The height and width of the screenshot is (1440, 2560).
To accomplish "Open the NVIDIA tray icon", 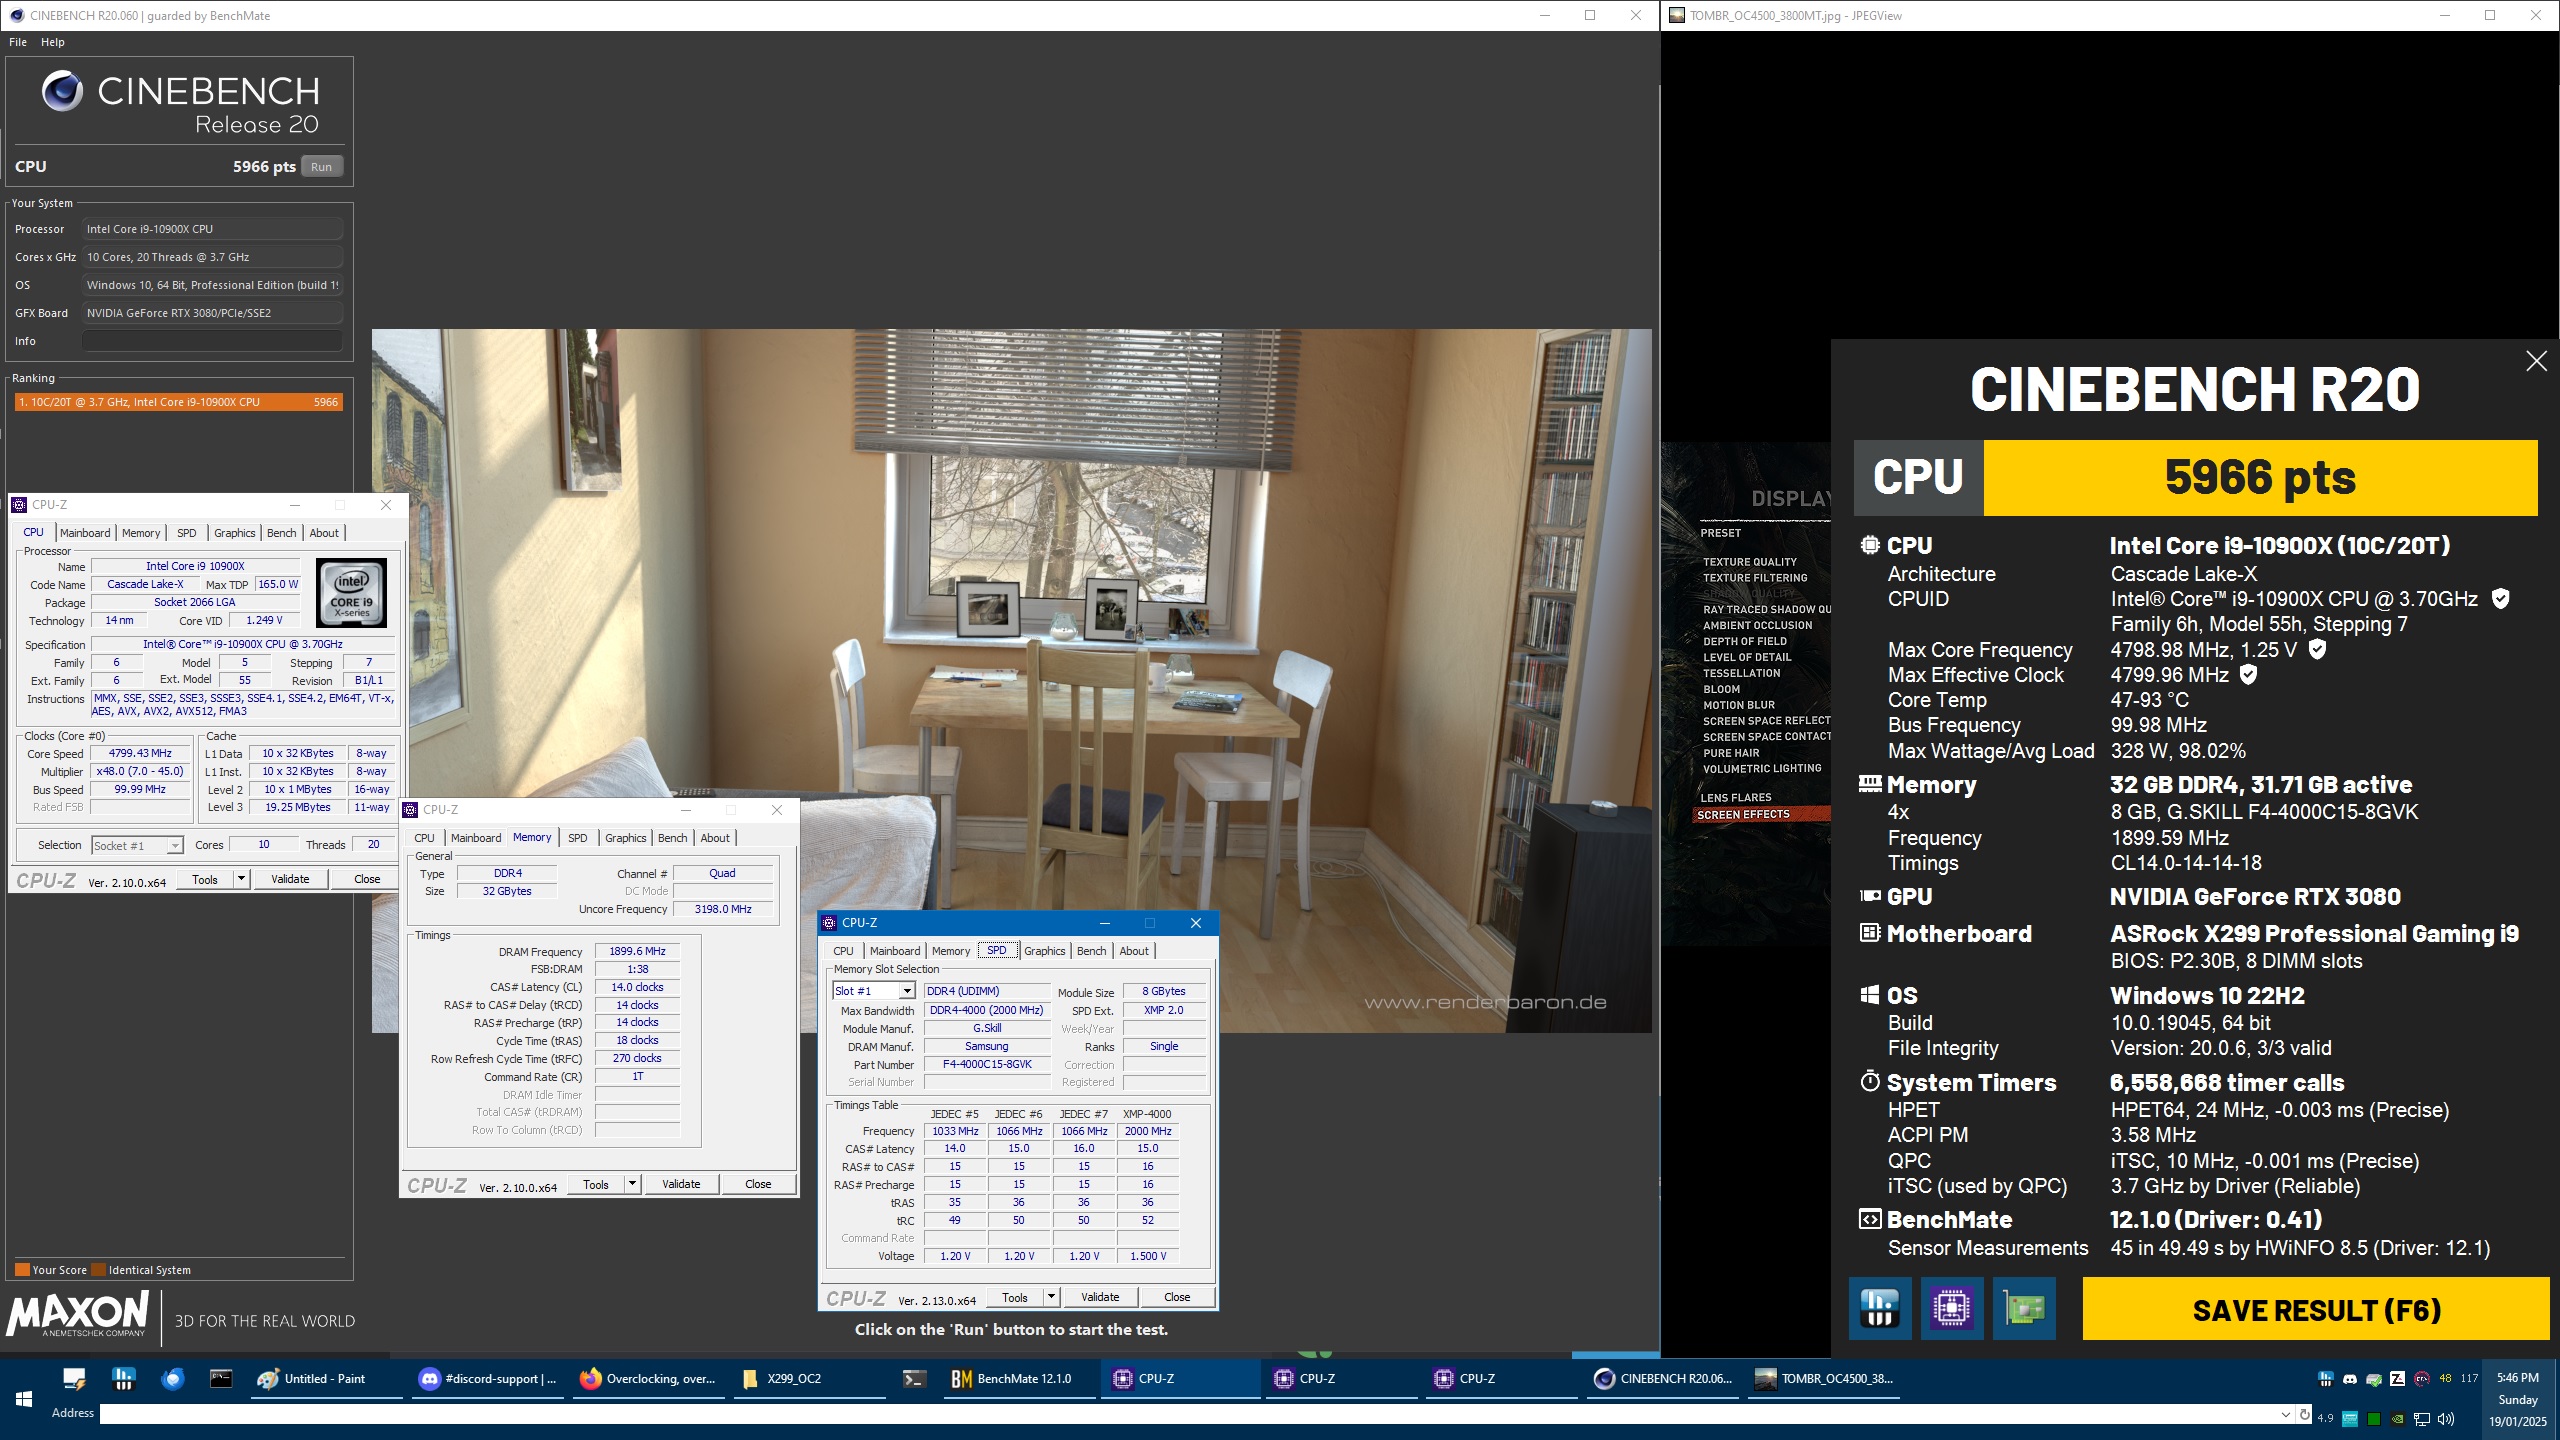I will [2397, 1418].
